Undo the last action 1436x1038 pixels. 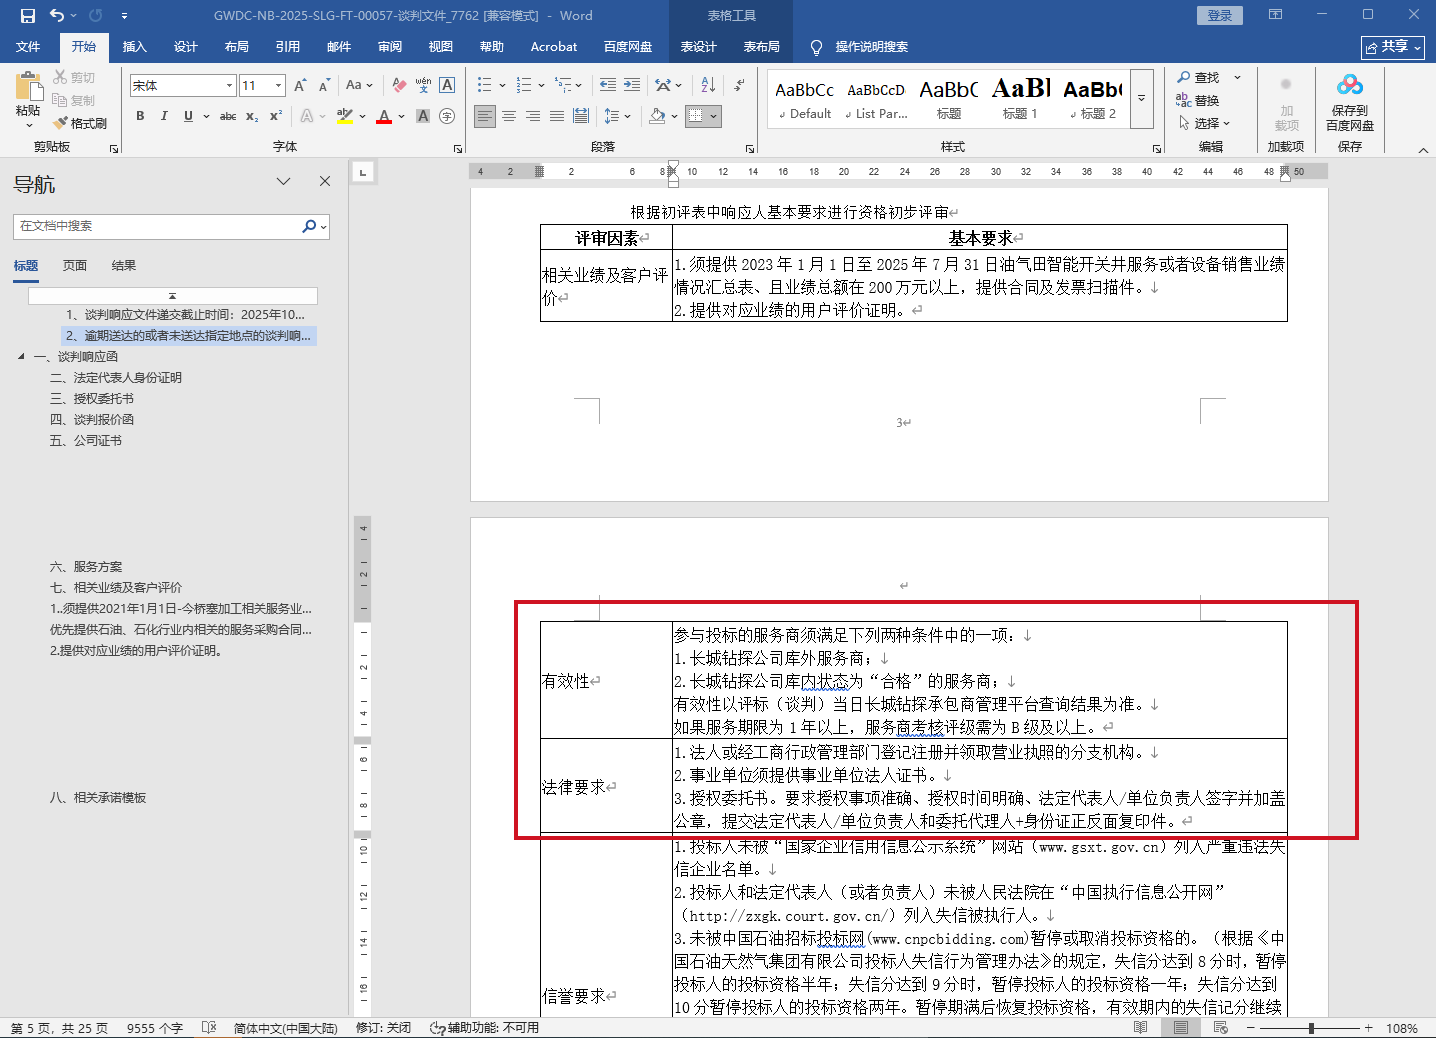click(57, 15)
